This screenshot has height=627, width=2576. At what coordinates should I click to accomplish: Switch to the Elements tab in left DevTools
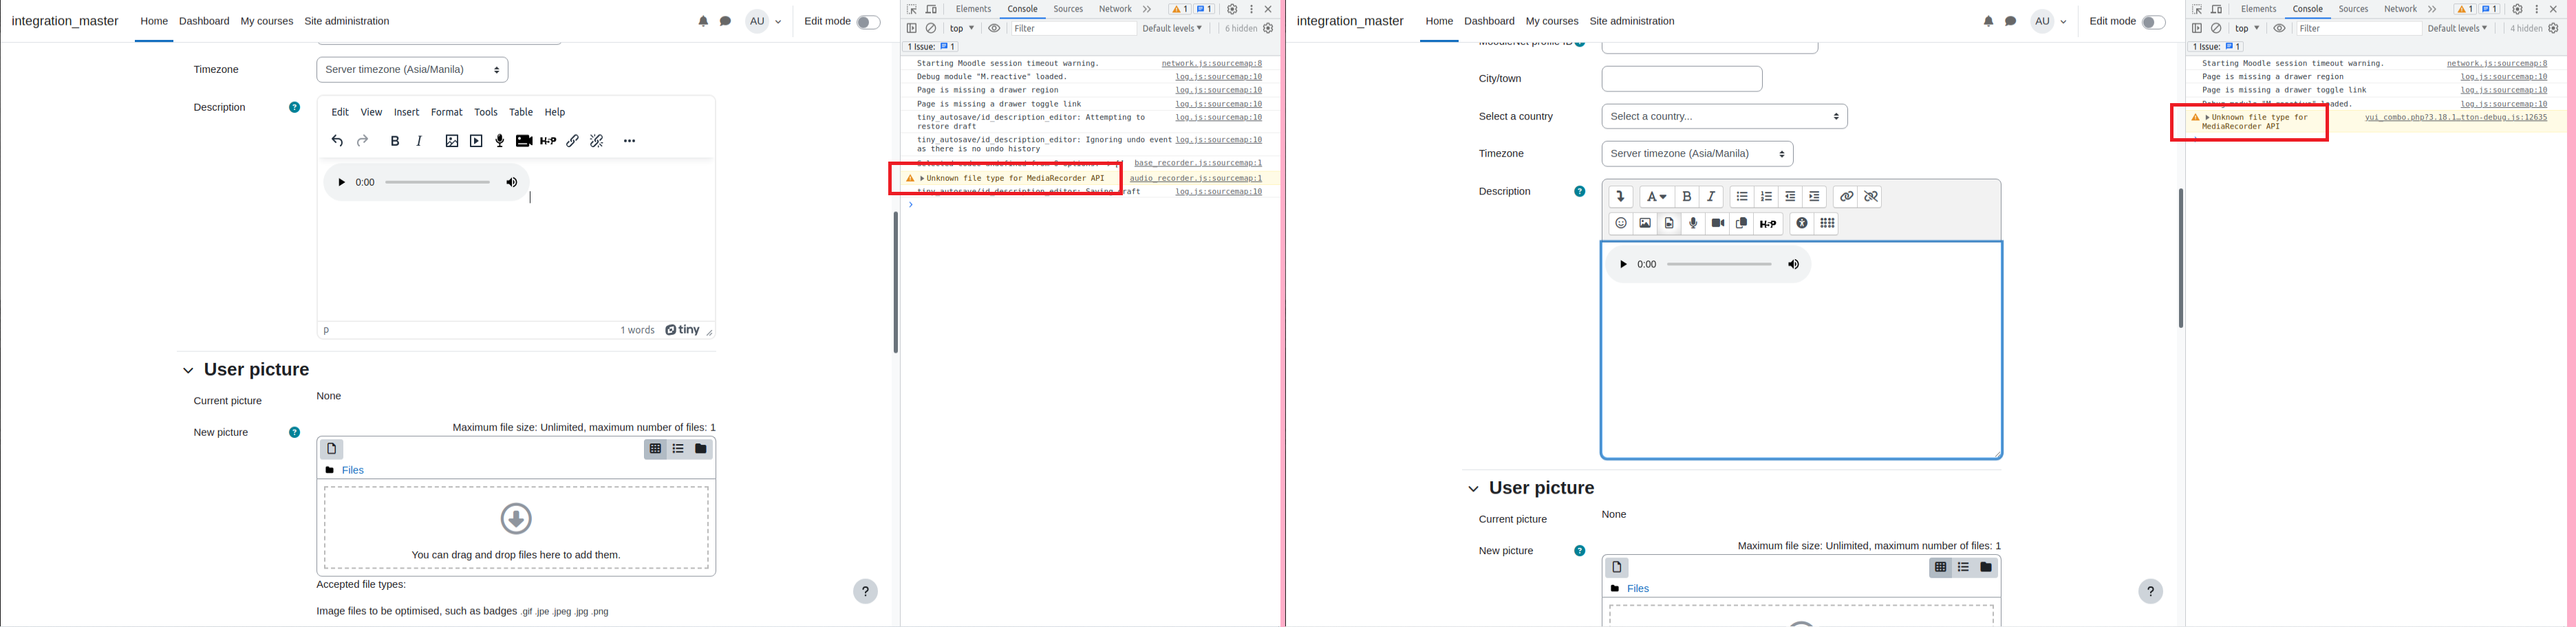point(973,9)
